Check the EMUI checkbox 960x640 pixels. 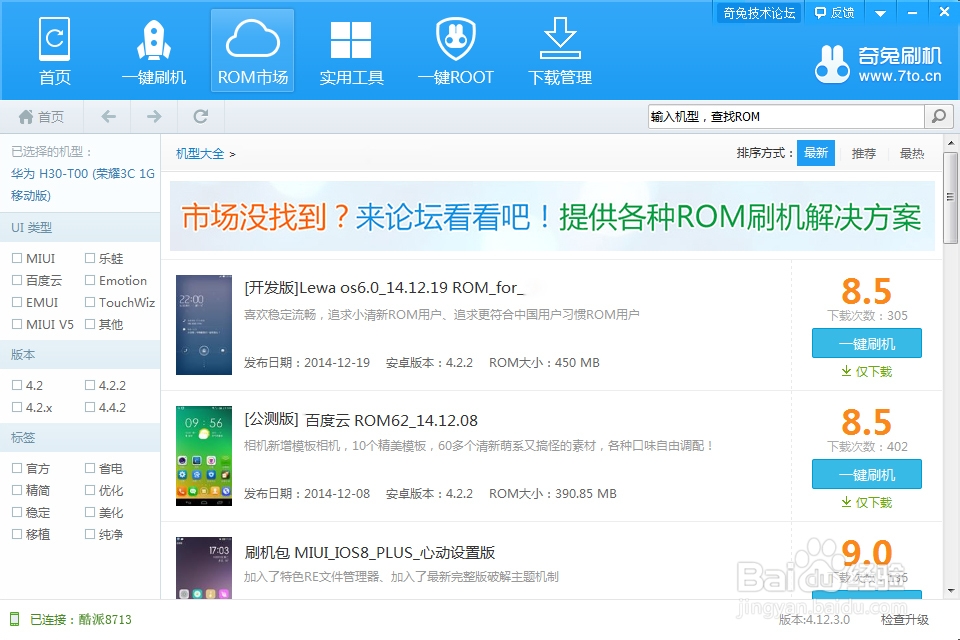pos(17,303)
